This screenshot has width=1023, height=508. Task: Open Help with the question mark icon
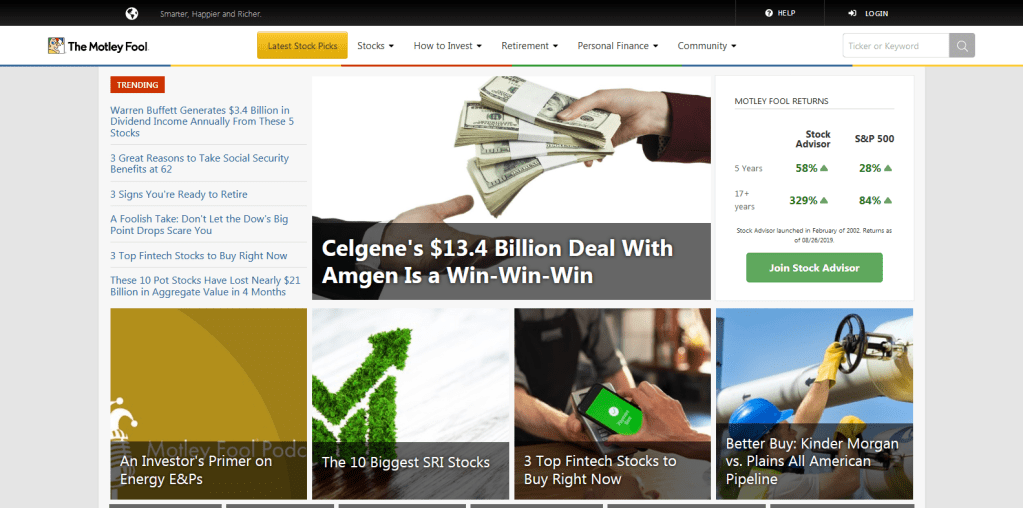tap(769, 13)
